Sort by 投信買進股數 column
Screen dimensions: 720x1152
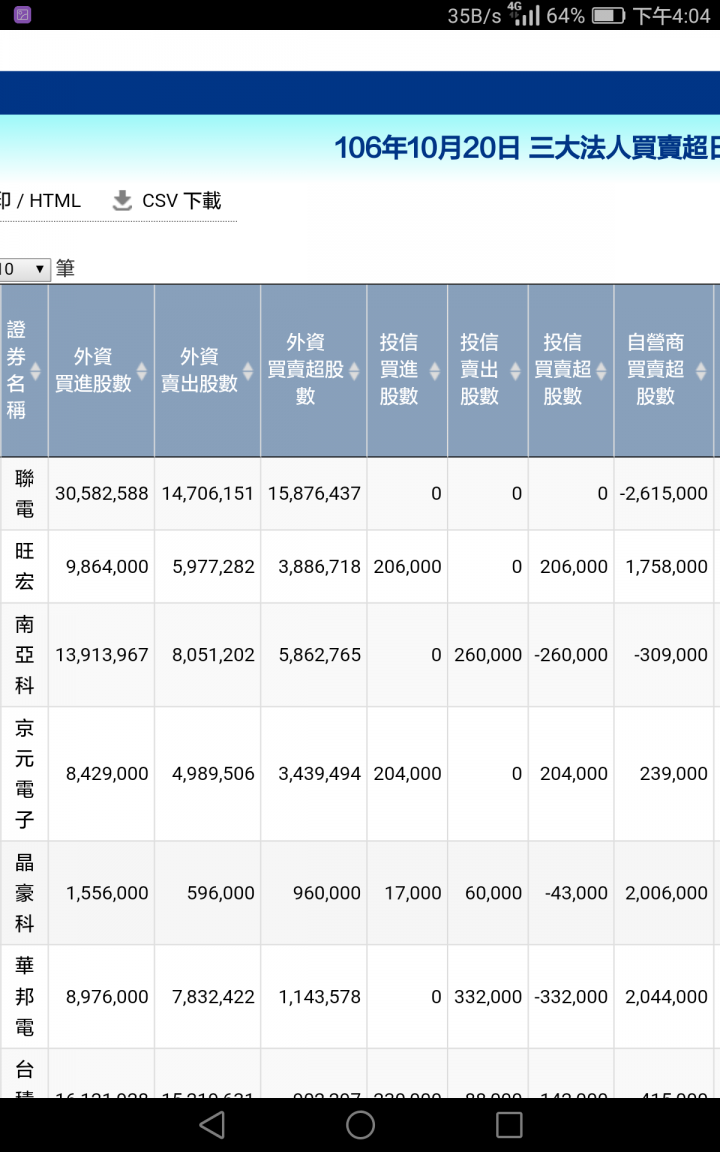click(x=407, y=370)
